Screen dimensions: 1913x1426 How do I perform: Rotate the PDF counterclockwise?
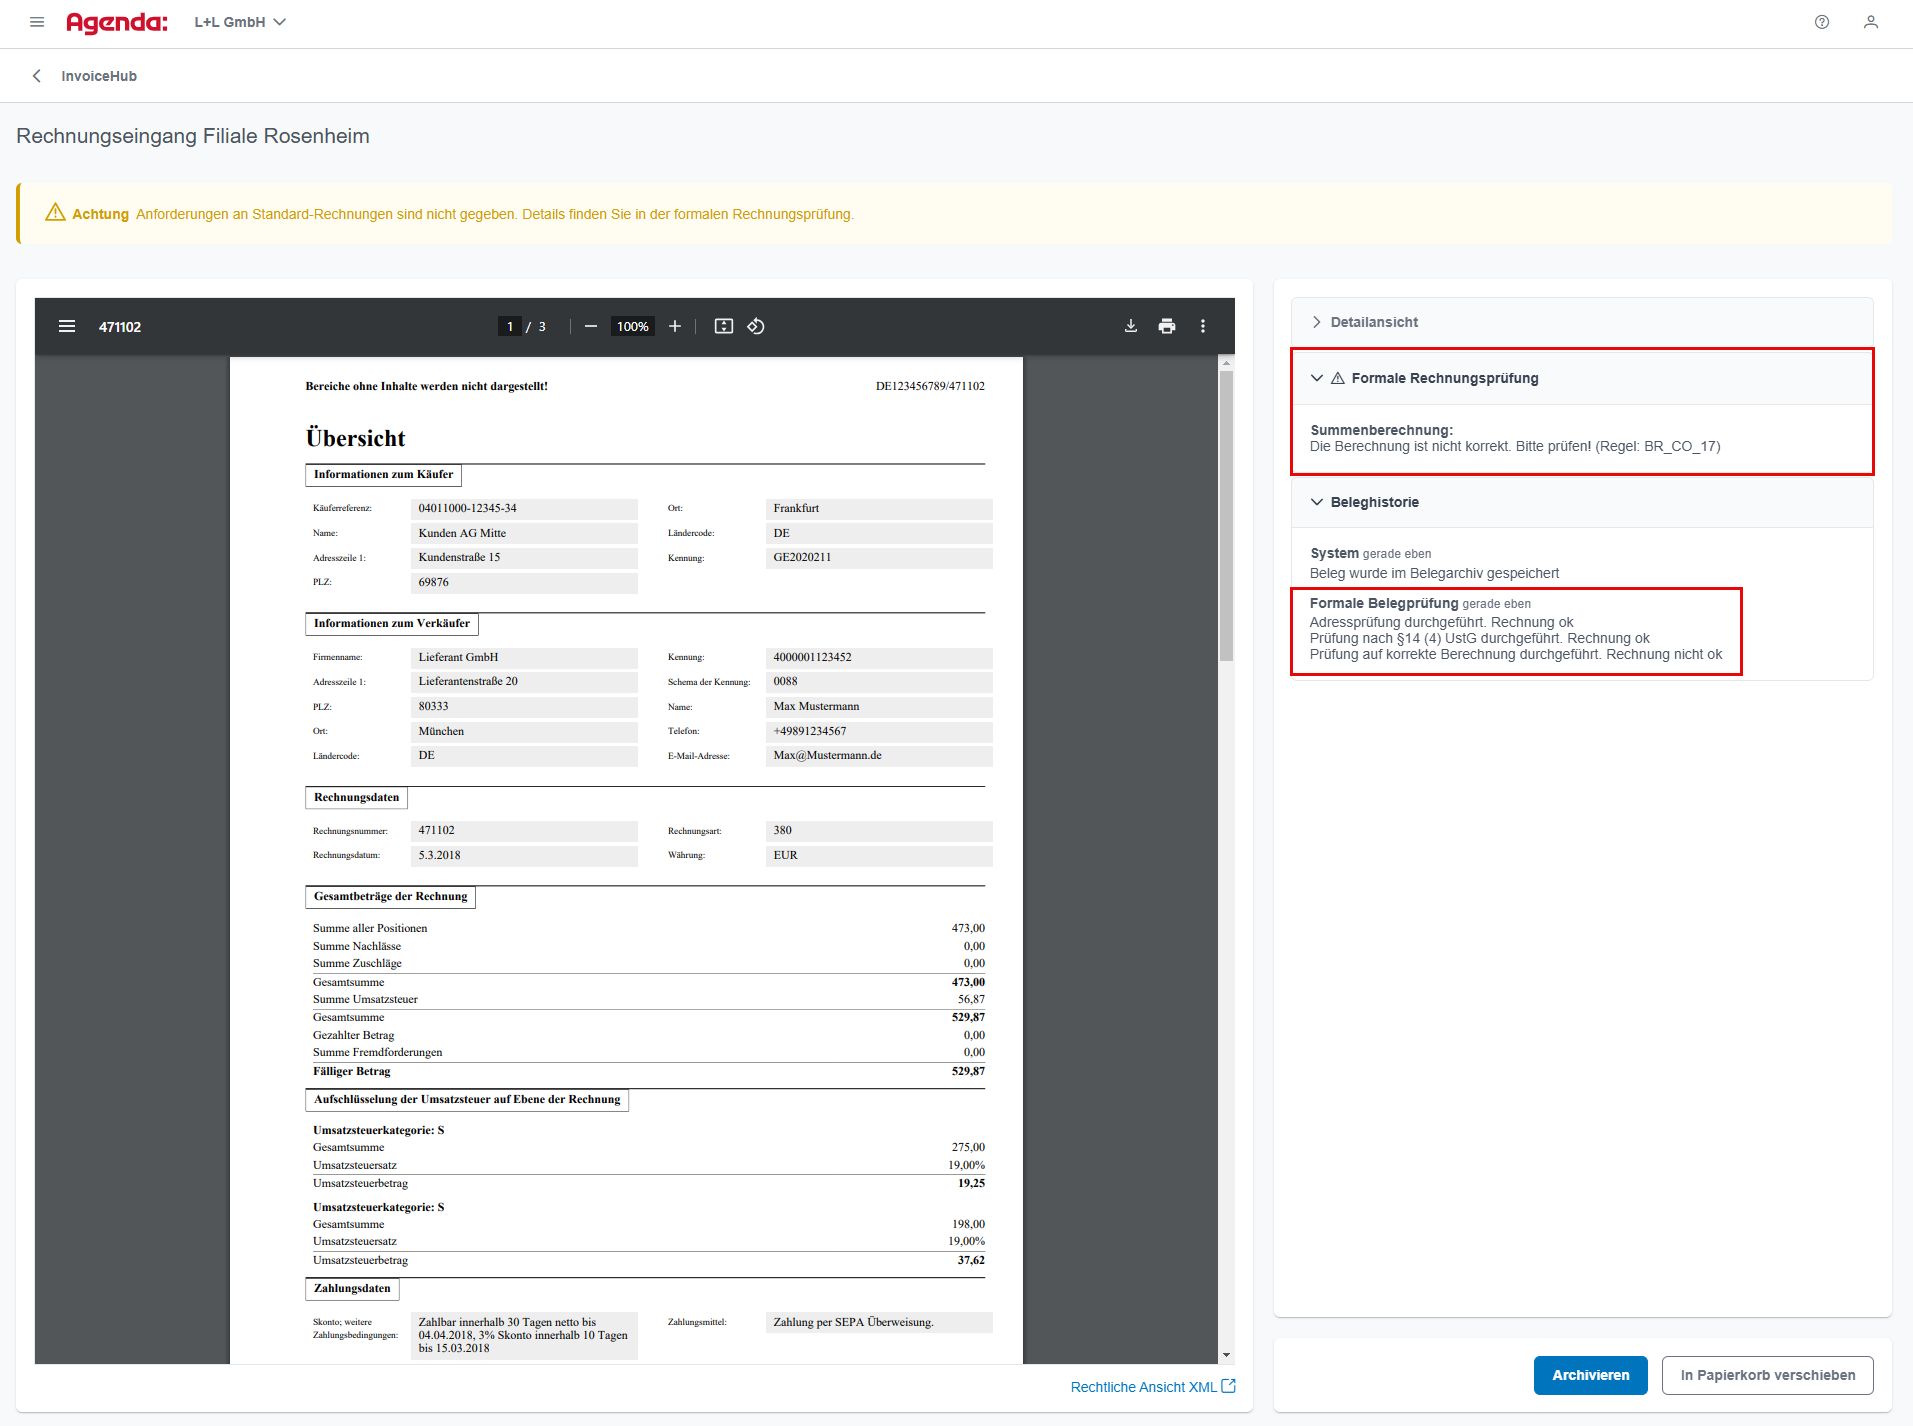tap(756, 326)
